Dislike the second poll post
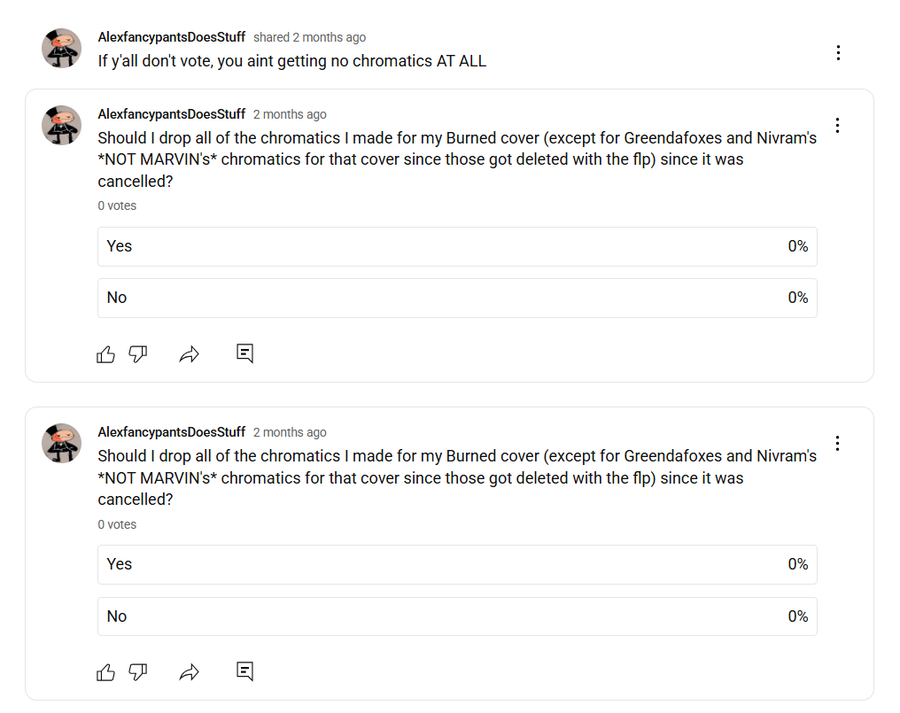This screenshot has height=713, width=900. pos(138,672)
